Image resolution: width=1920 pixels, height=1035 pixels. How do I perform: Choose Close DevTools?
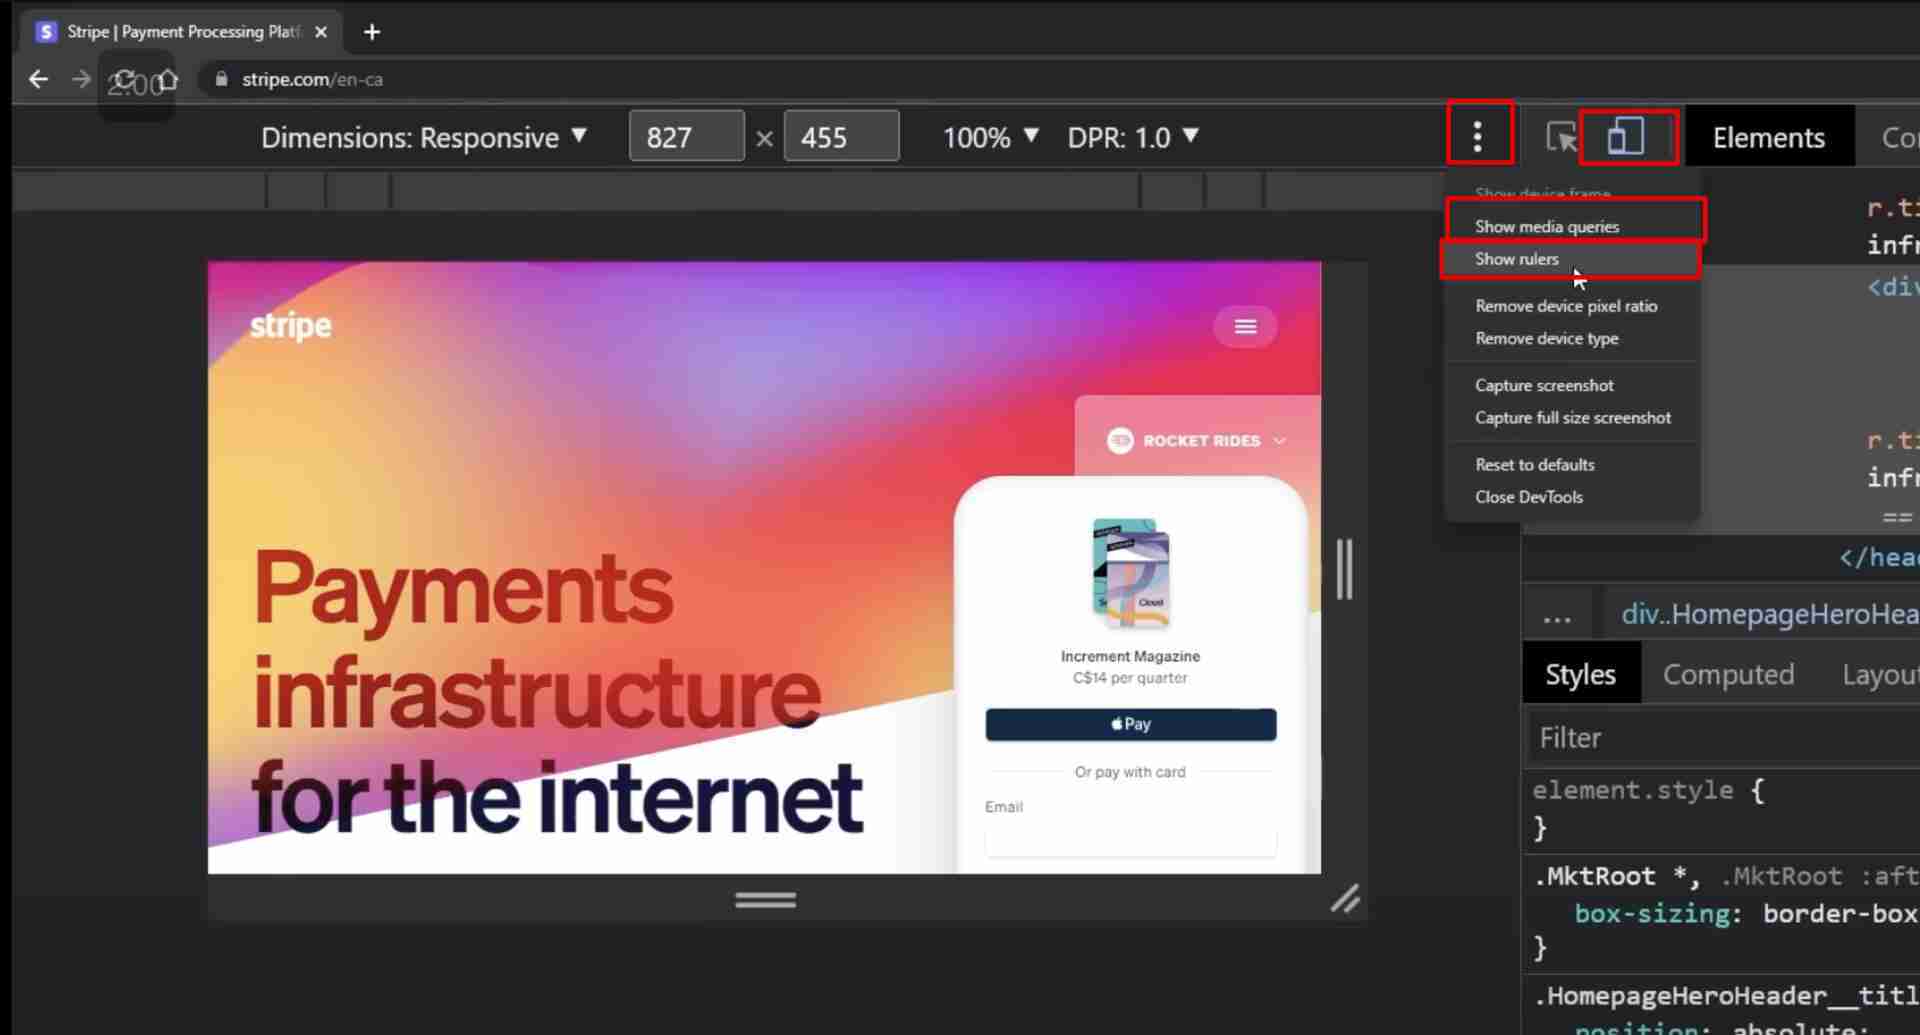1573,497
